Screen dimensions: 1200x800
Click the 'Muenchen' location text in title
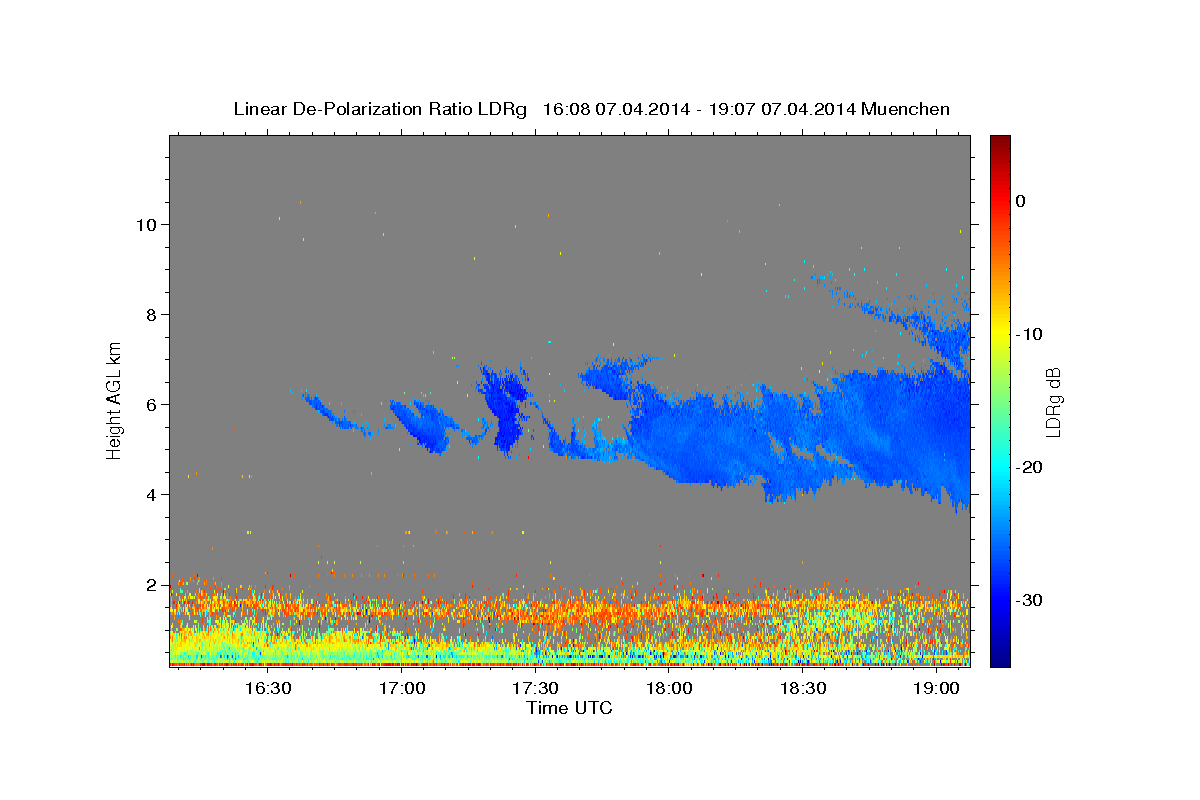[906, 109]
